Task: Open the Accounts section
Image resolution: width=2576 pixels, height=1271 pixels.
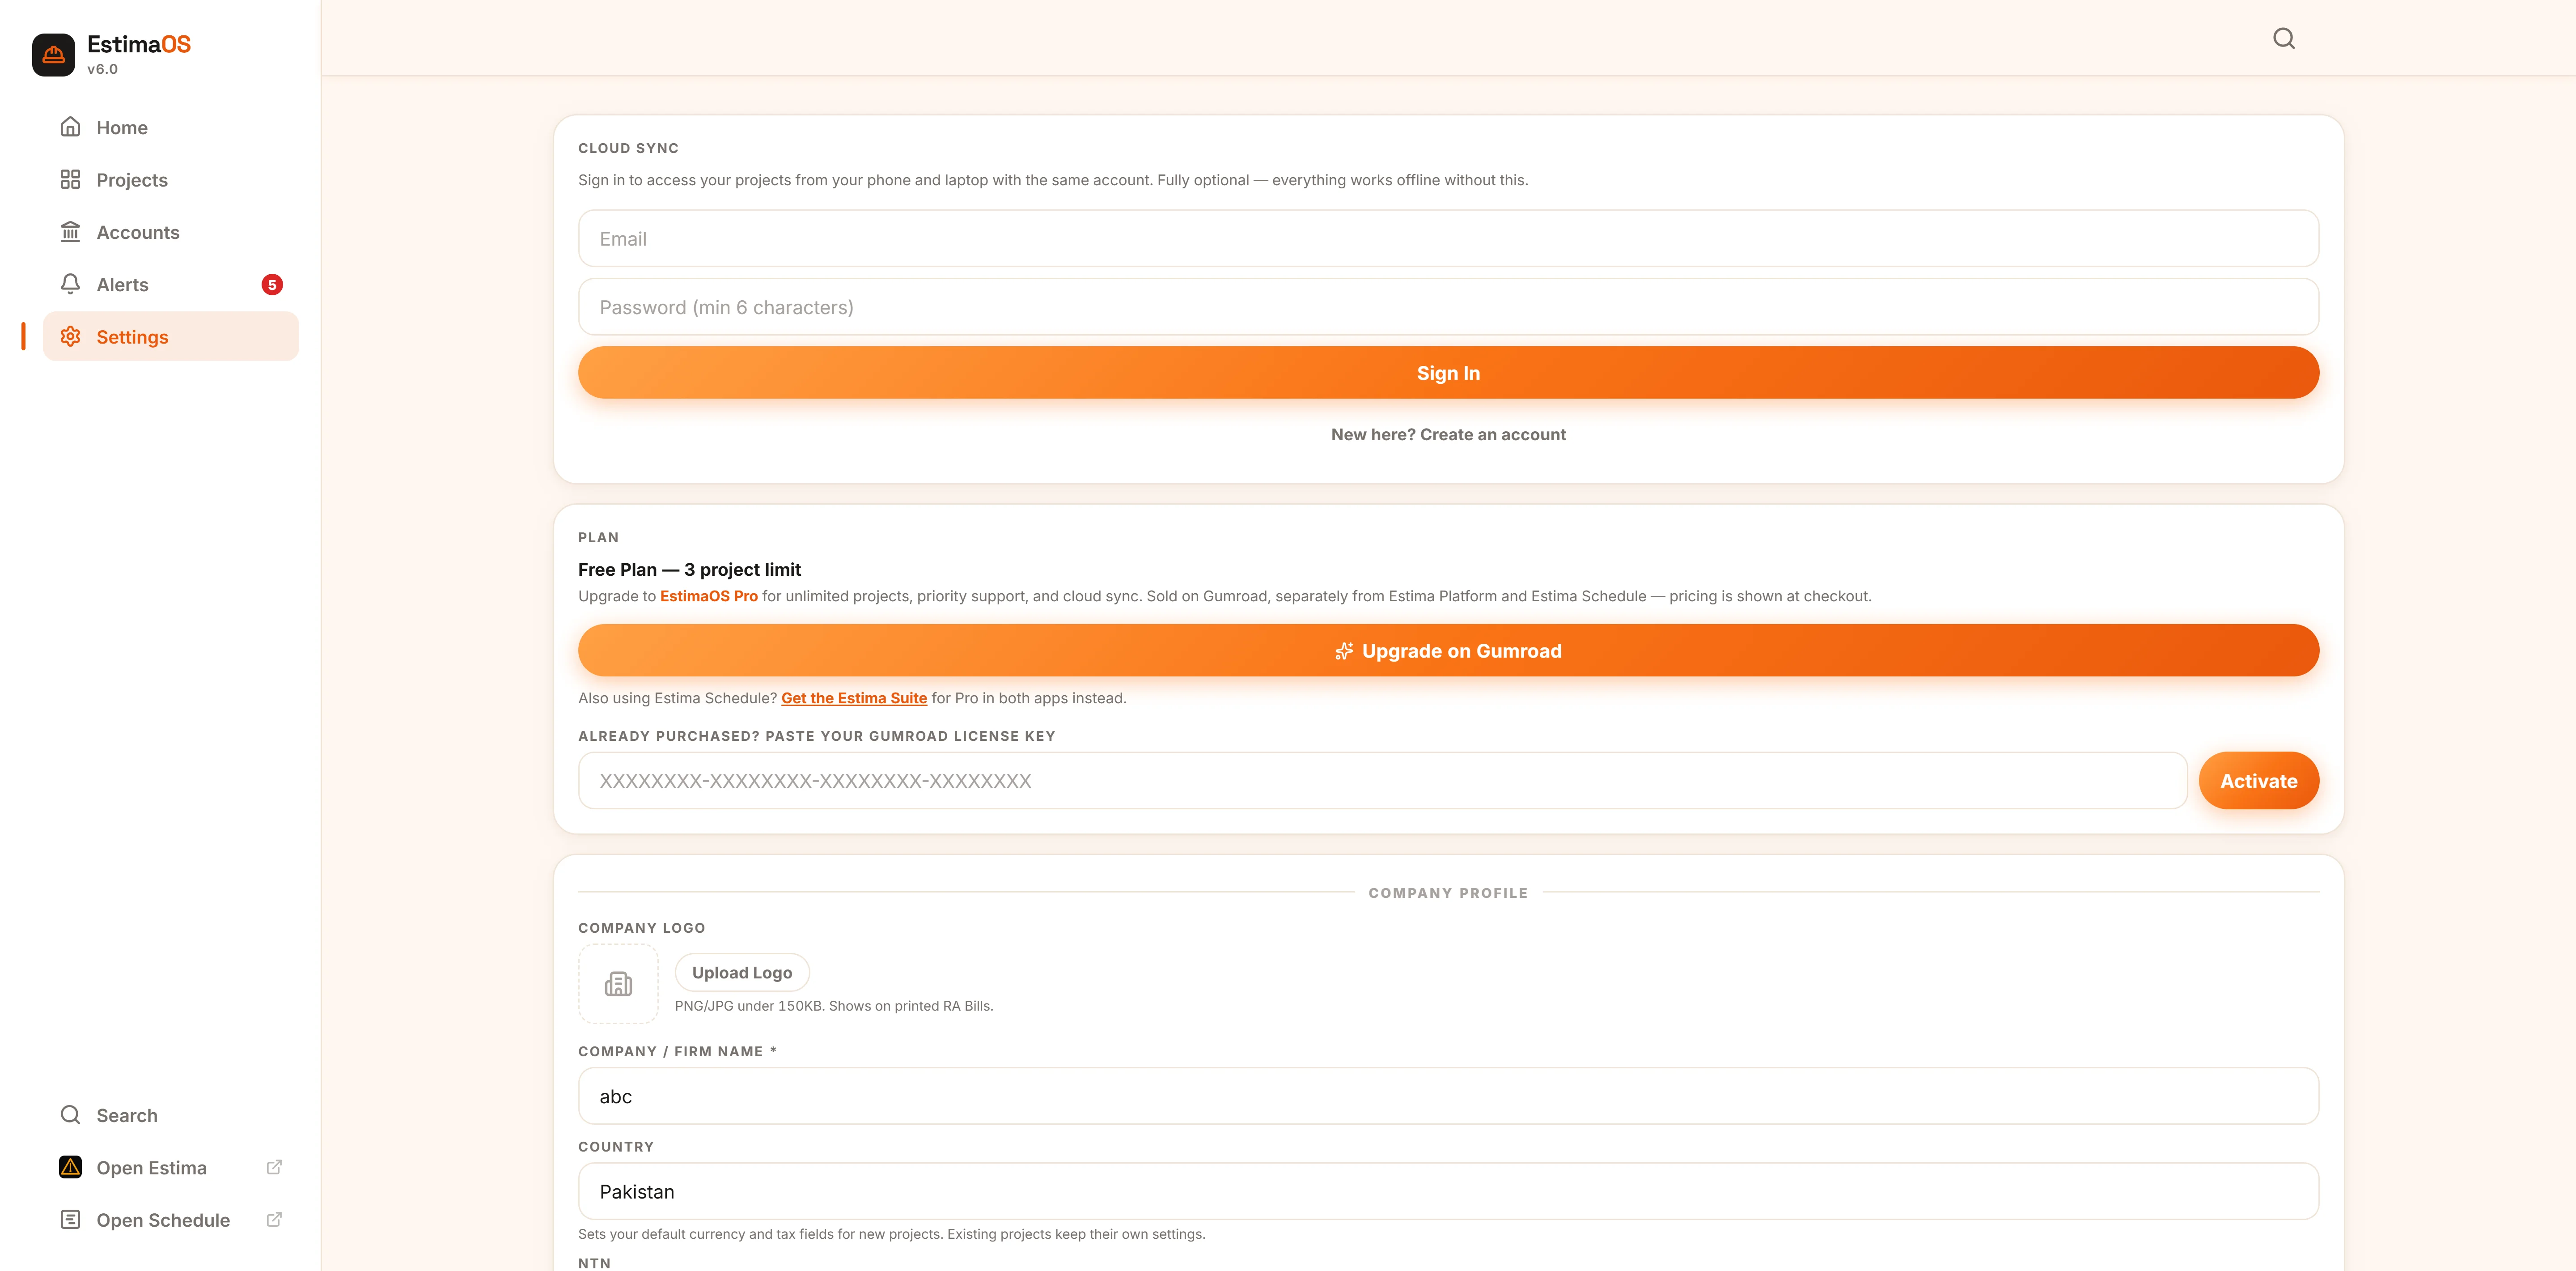Action: (x=171, y=232)
